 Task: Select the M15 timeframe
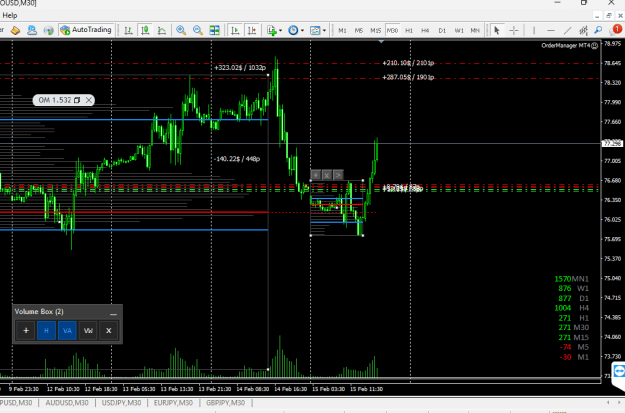(375, 30)
